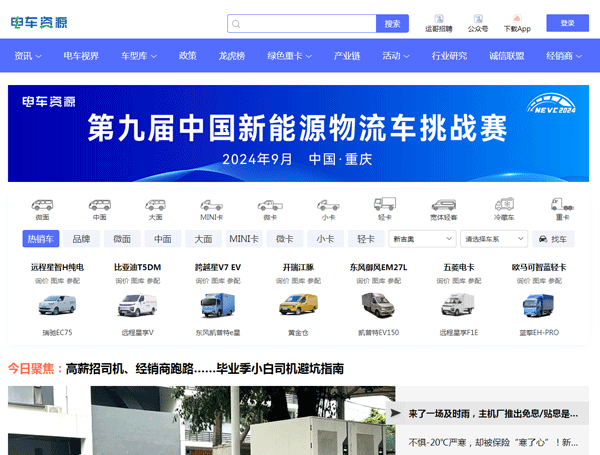Switch to the MINI卡 filter tab

click(x=244, y=239)
